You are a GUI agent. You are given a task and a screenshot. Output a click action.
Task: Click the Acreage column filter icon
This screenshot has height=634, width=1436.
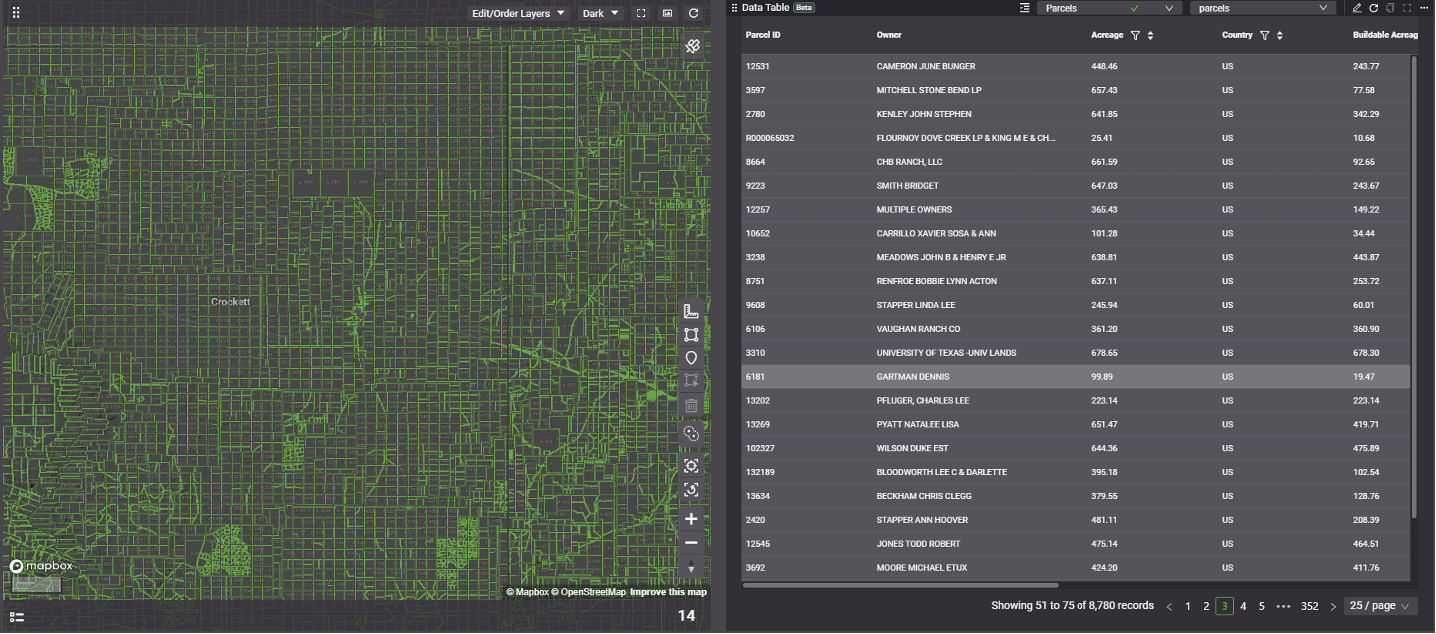1135,35
